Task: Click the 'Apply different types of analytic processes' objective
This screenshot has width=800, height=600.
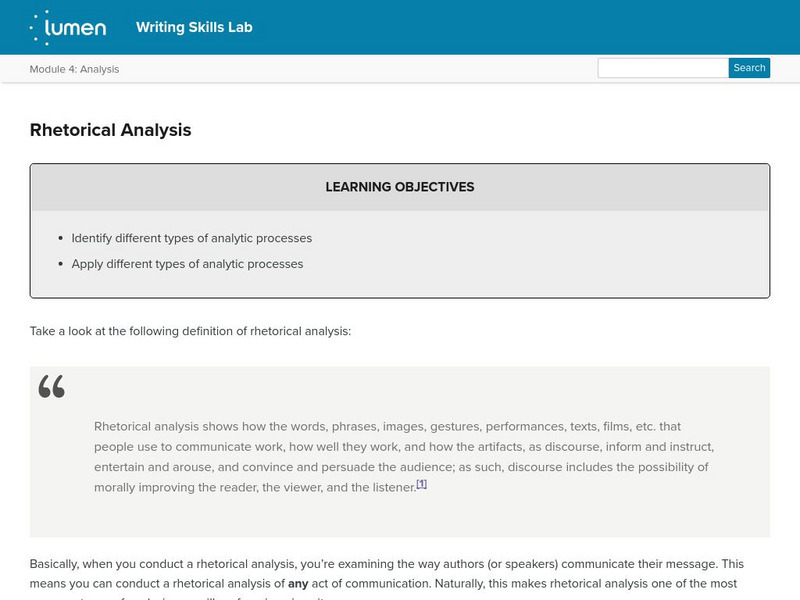Action: (187, 264)
